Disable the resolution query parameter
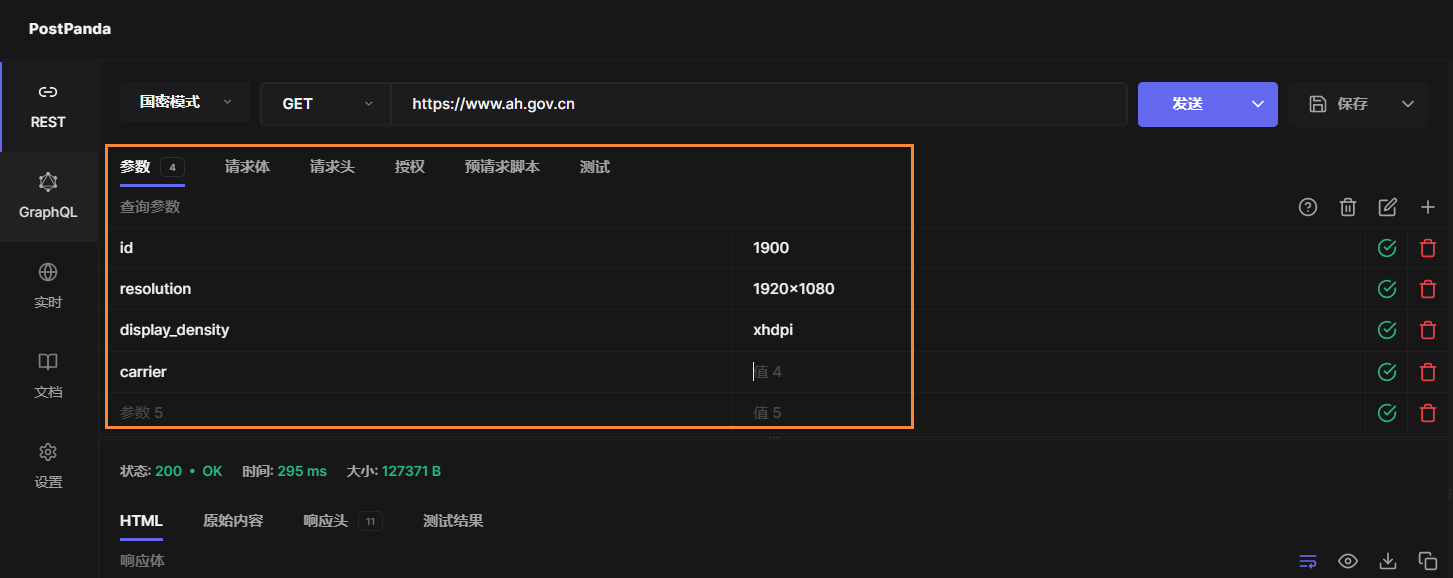Viewport: 1453px width, 578px height. click(1386, 288)
